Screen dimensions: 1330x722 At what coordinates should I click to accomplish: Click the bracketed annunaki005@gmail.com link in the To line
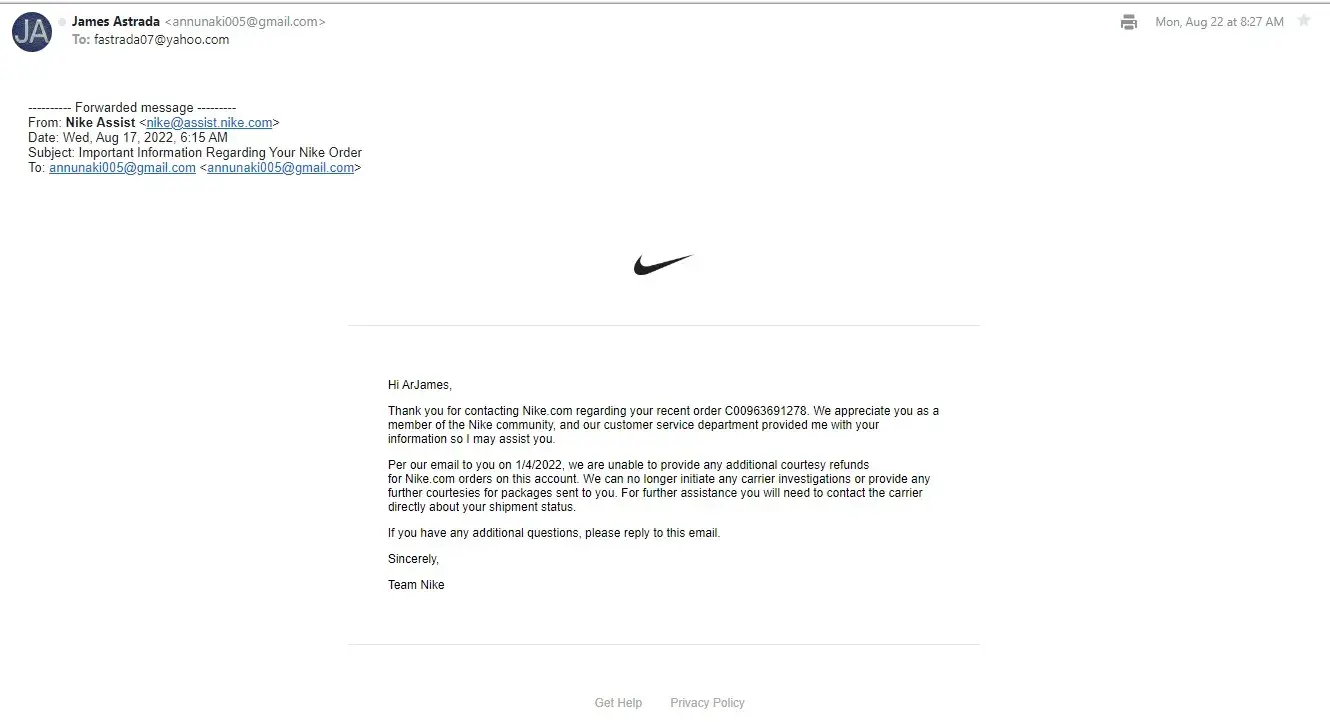pyautogui.click(x=281, y=168)
